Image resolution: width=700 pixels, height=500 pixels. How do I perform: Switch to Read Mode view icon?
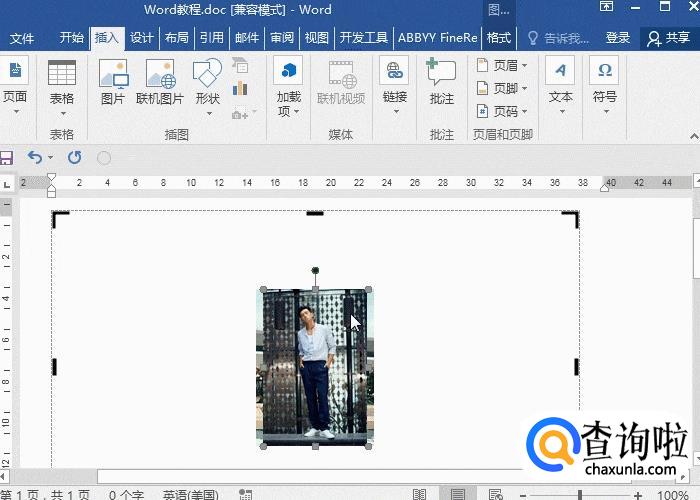(x=419, y=494)
